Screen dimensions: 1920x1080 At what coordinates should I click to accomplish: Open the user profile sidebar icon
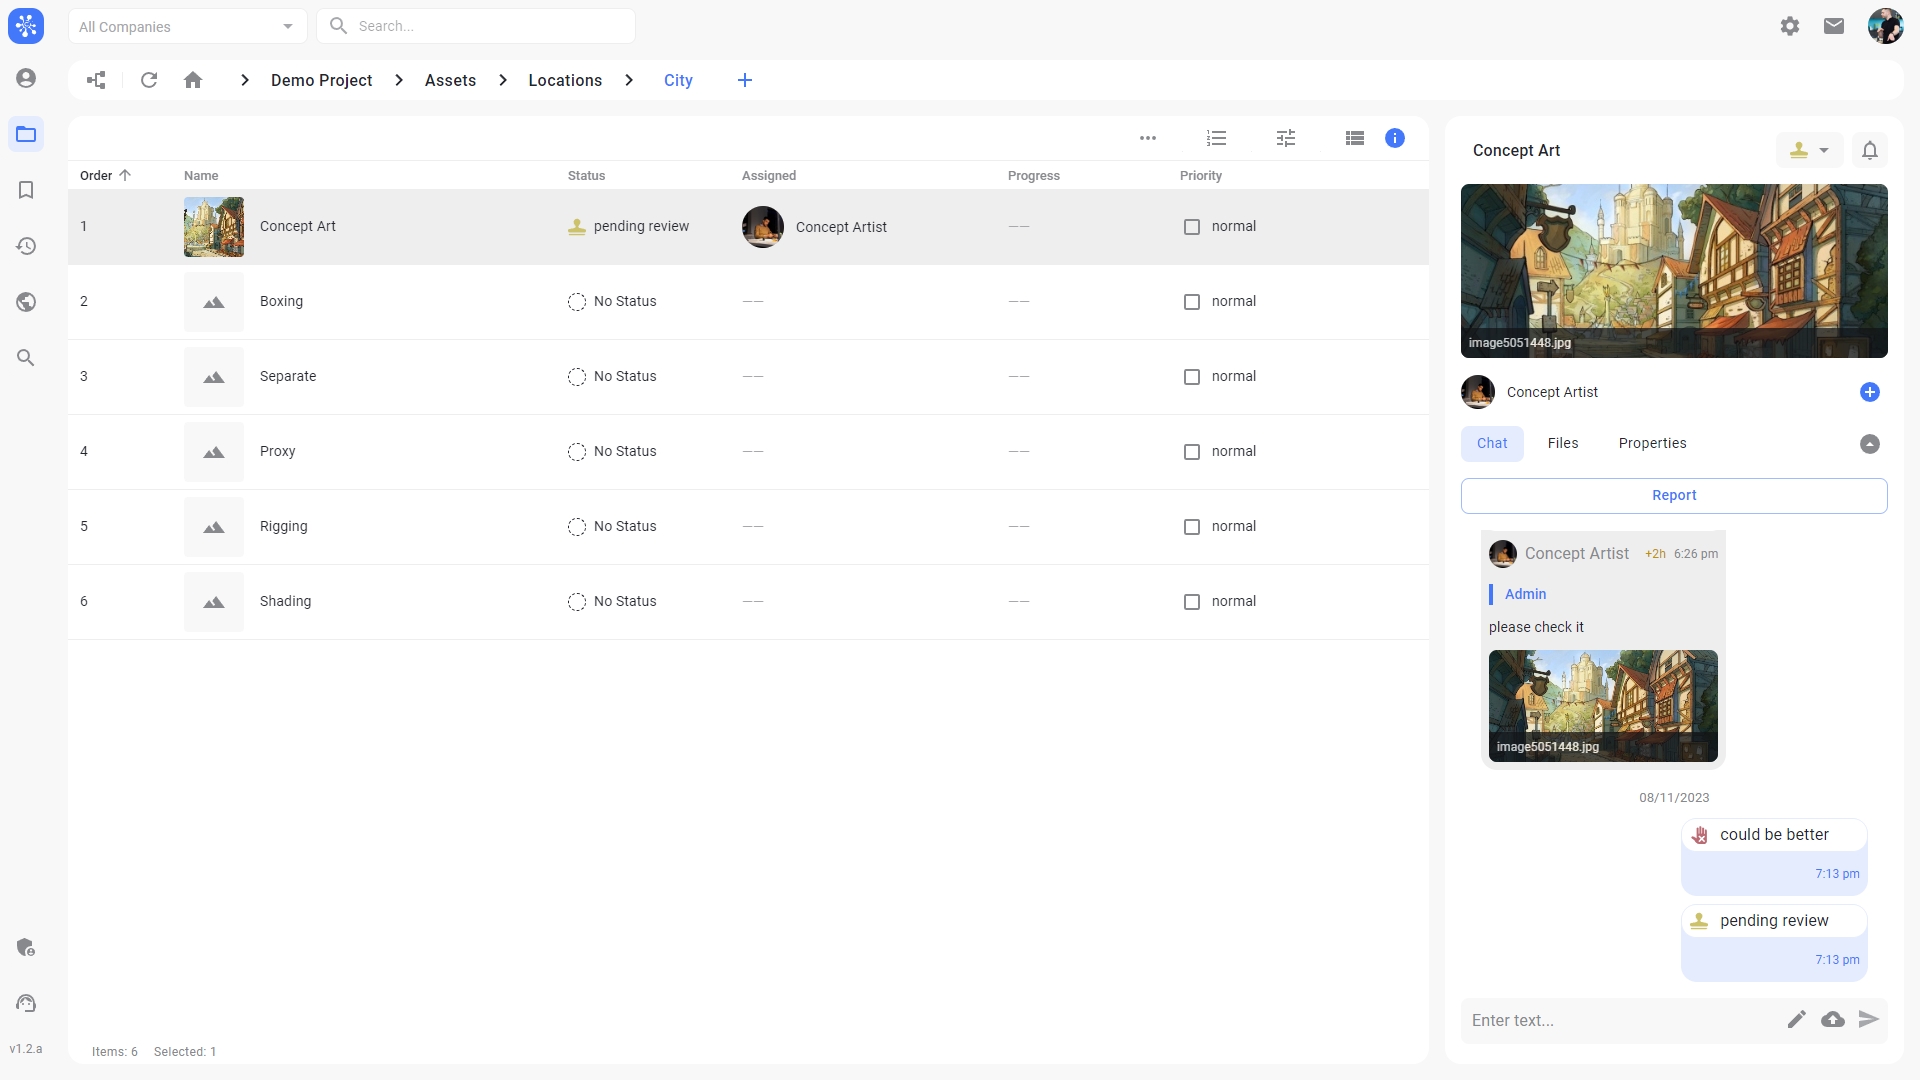[x=26, y=78]
